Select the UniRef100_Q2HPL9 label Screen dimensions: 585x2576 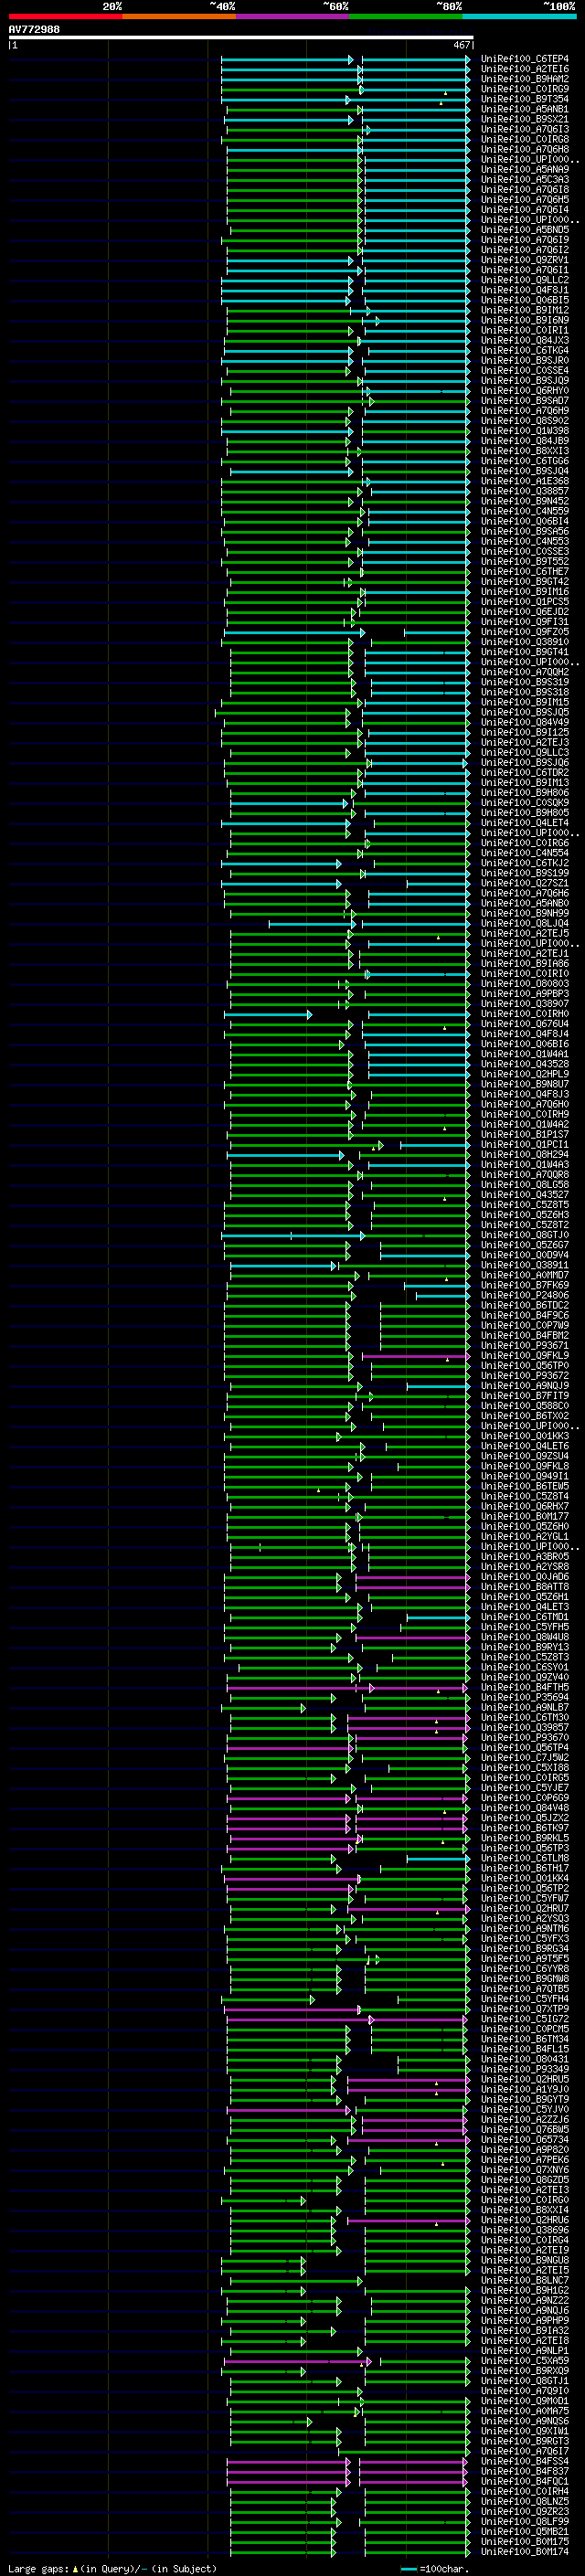click(x=525, y=1074)
